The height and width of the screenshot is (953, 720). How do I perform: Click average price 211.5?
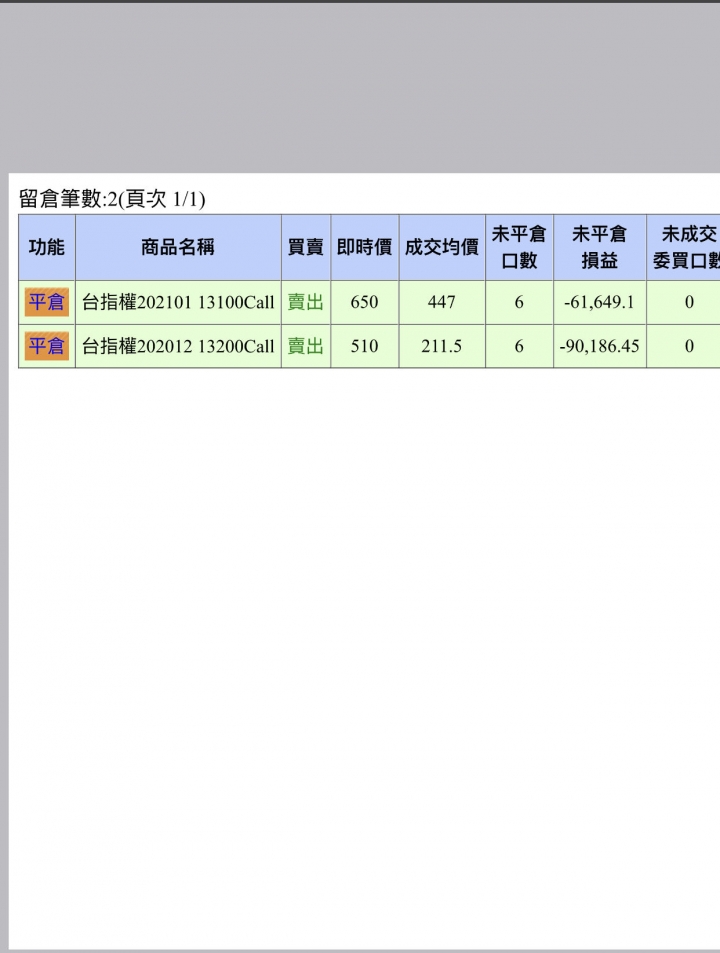[442, 346]
